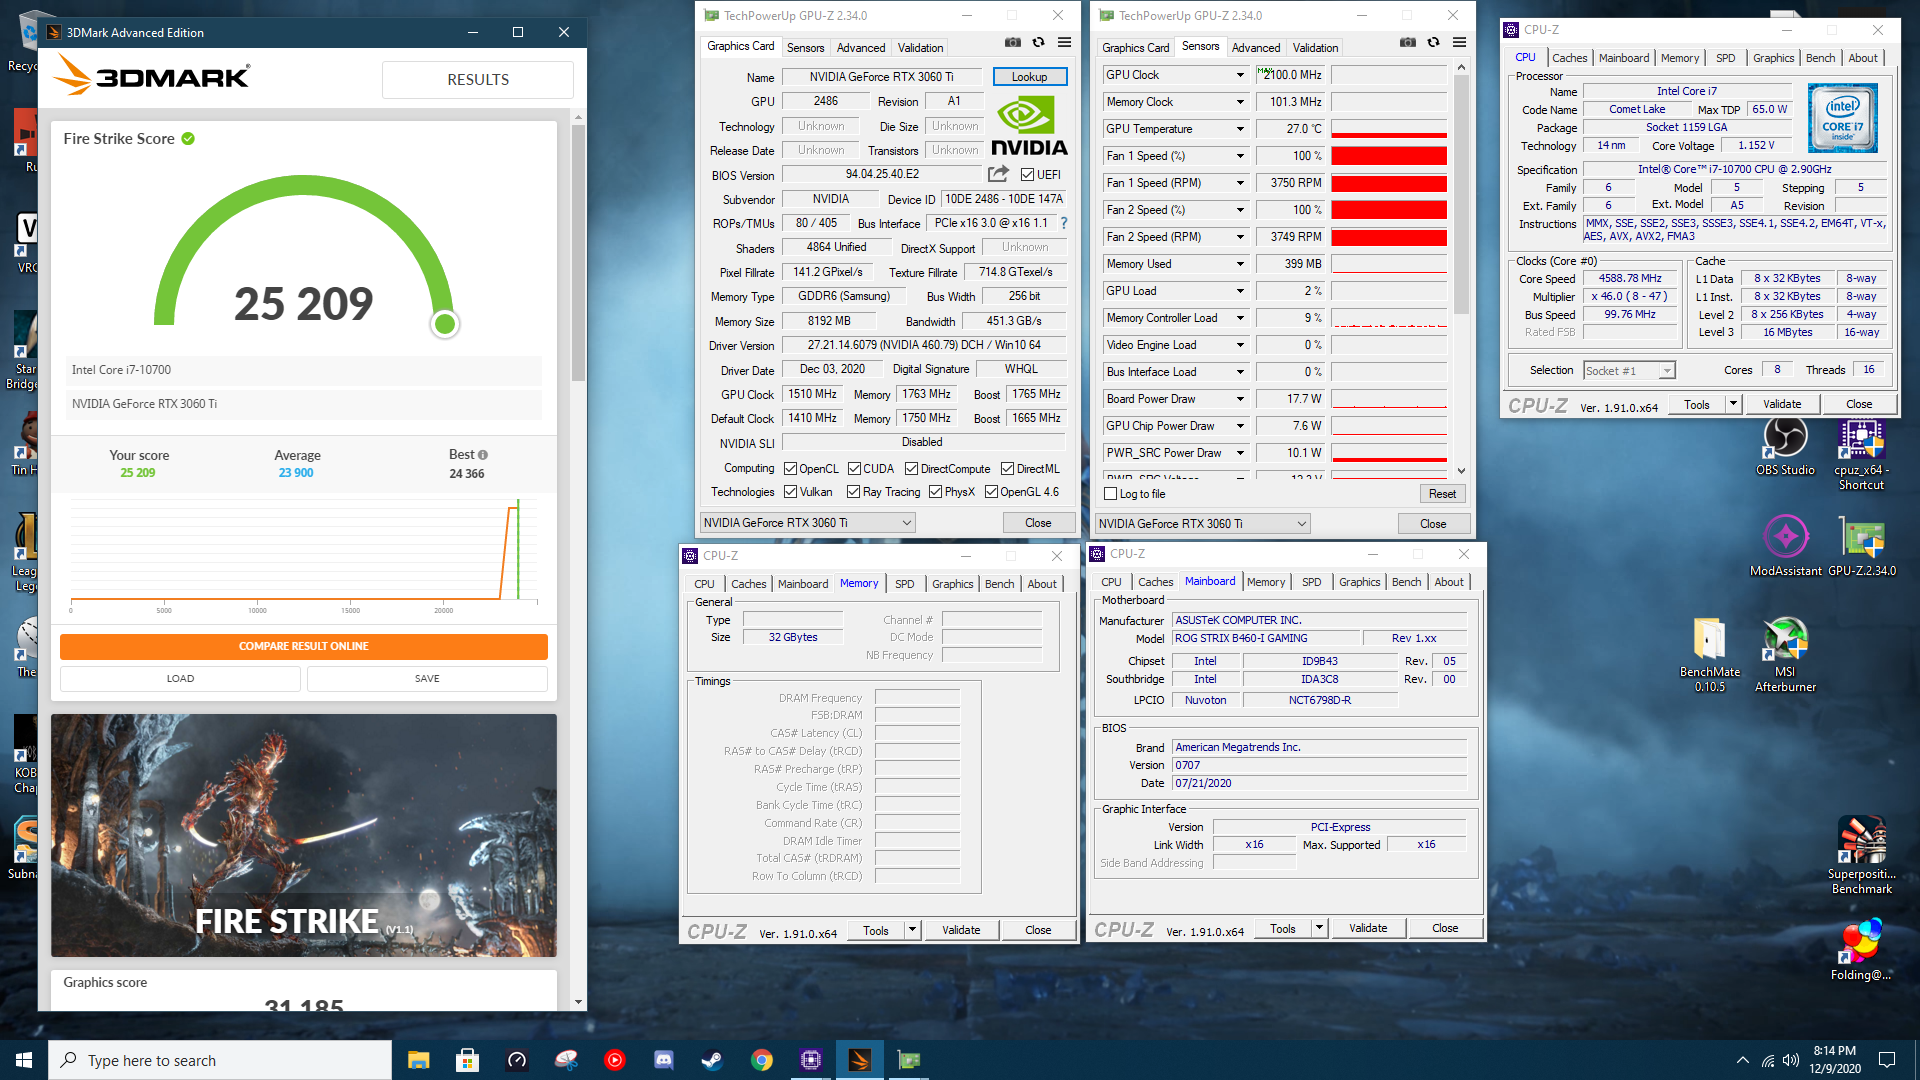Viewport: 1920px width, 1080px height.
Task: Click the SAVE button in 3DMark
Action: 427,678
